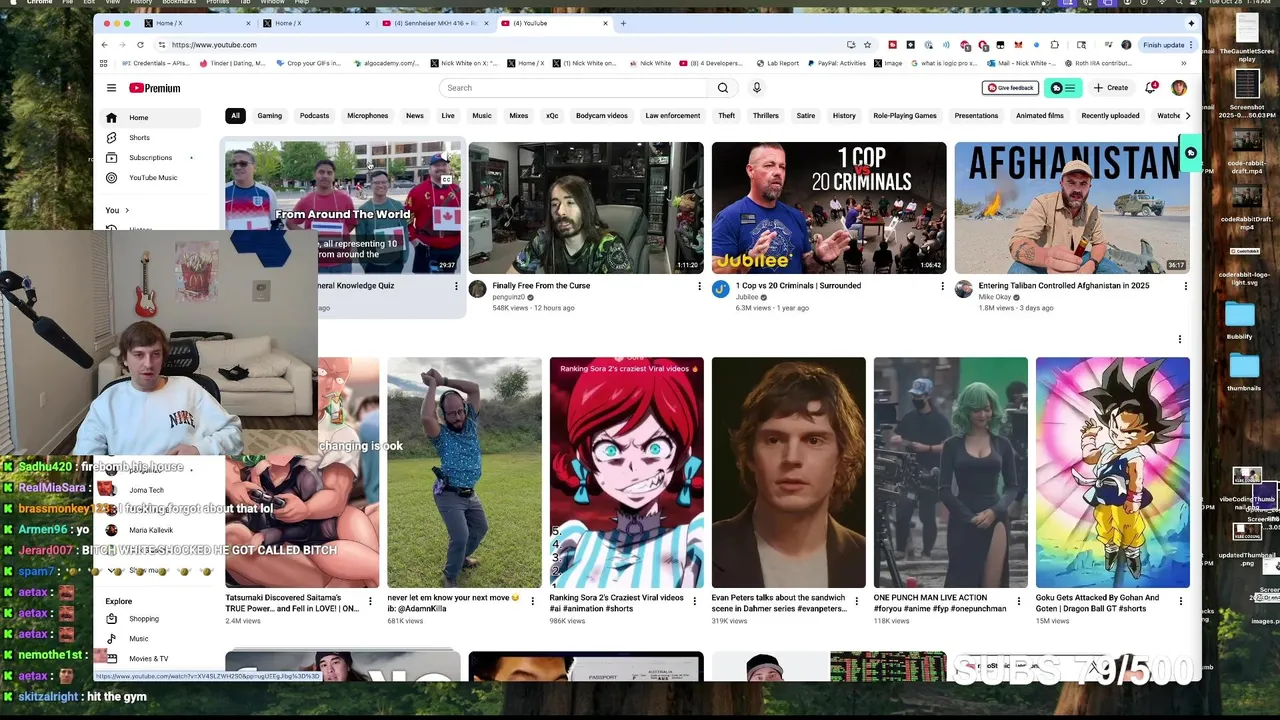Image resolution: width=1280 pixels, height=720 pixels.
Task: Open the YouTube hamburger guide menu
Action: [111, 88]
